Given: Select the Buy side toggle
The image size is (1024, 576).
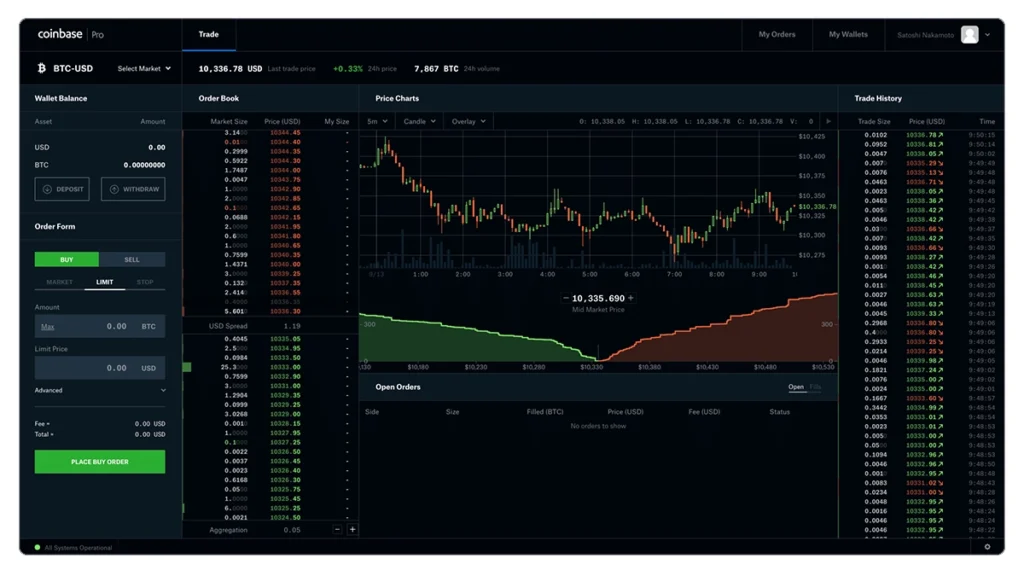Looking at the screenshot, I should (x=67, y=259).
